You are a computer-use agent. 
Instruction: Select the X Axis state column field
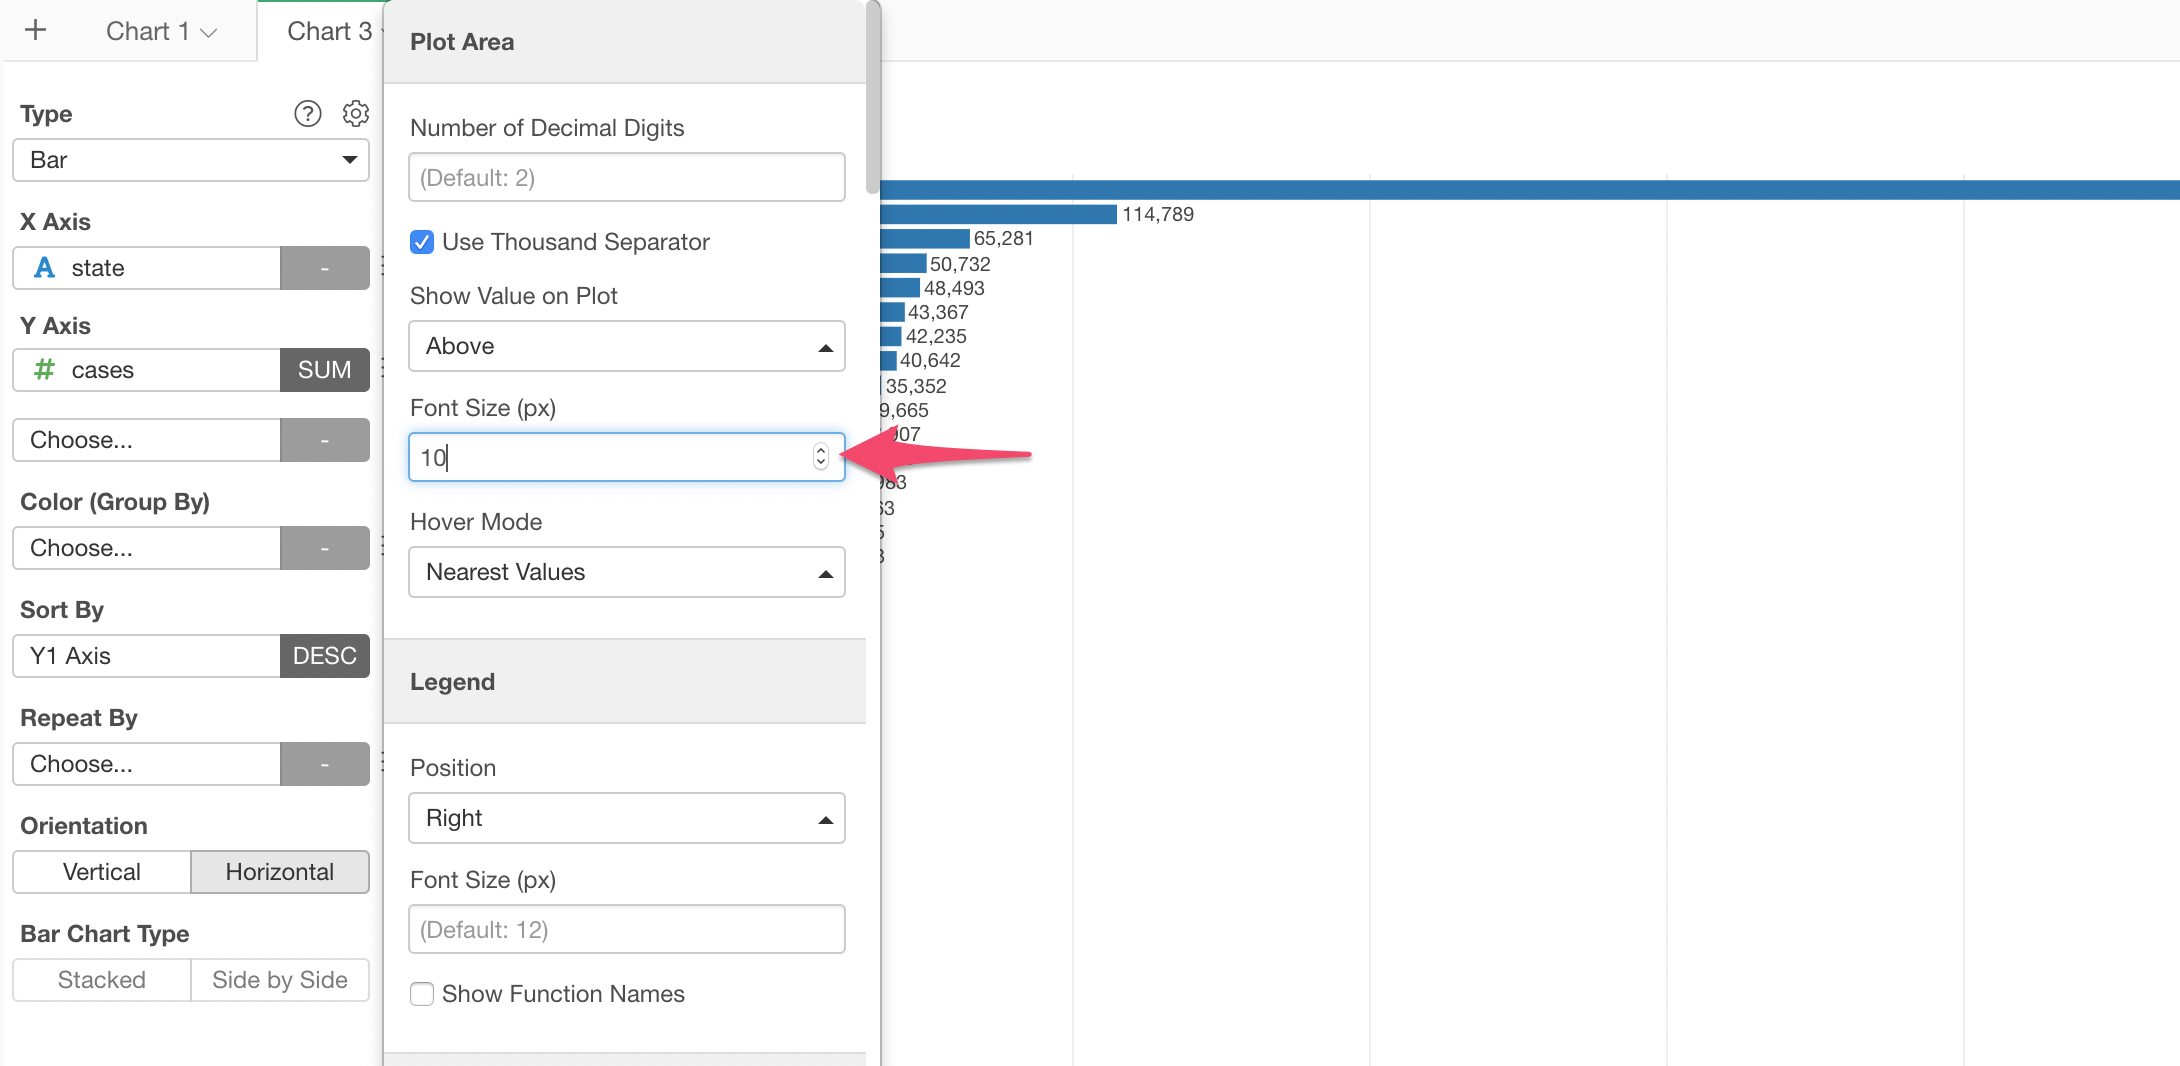coord(147,268)
